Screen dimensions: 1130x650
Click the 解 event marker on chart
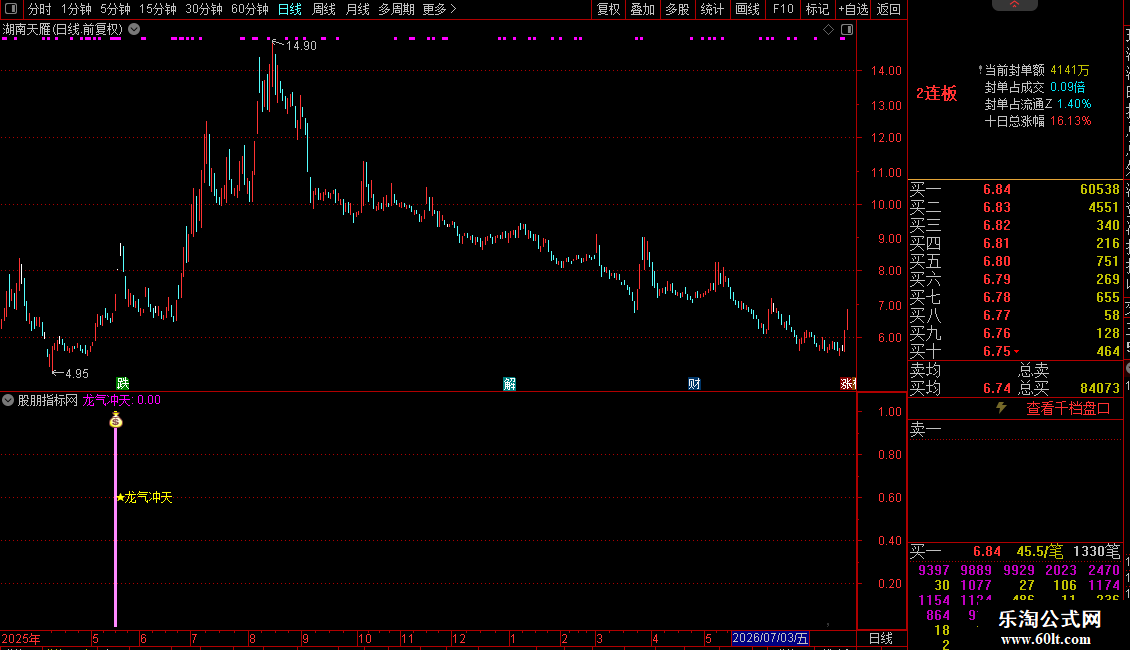pos(509,383)
